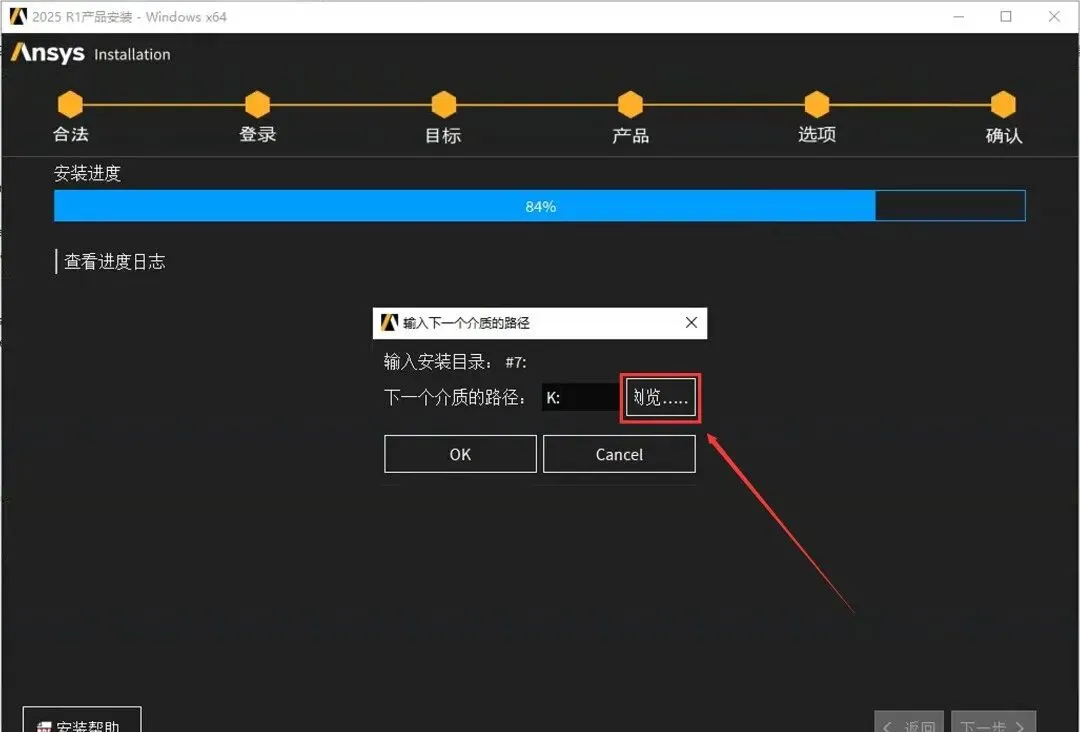
Task: Click the 输入安装目录: #7: text
Action: point(455,362)
